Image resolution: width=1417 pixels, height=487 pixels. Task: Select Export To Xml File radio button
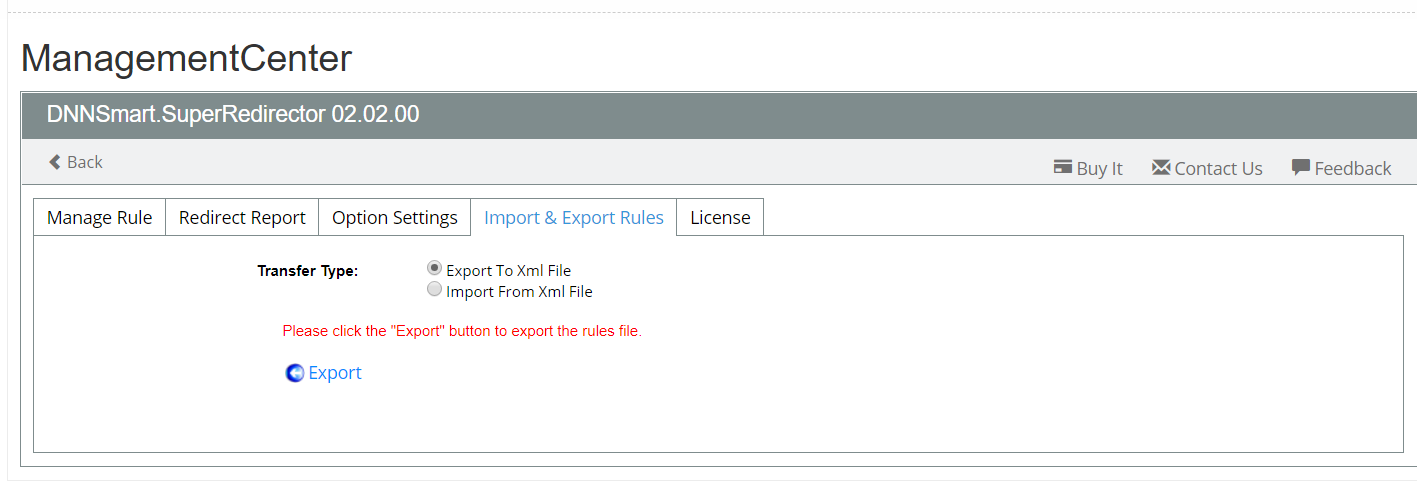click(434, 268)
